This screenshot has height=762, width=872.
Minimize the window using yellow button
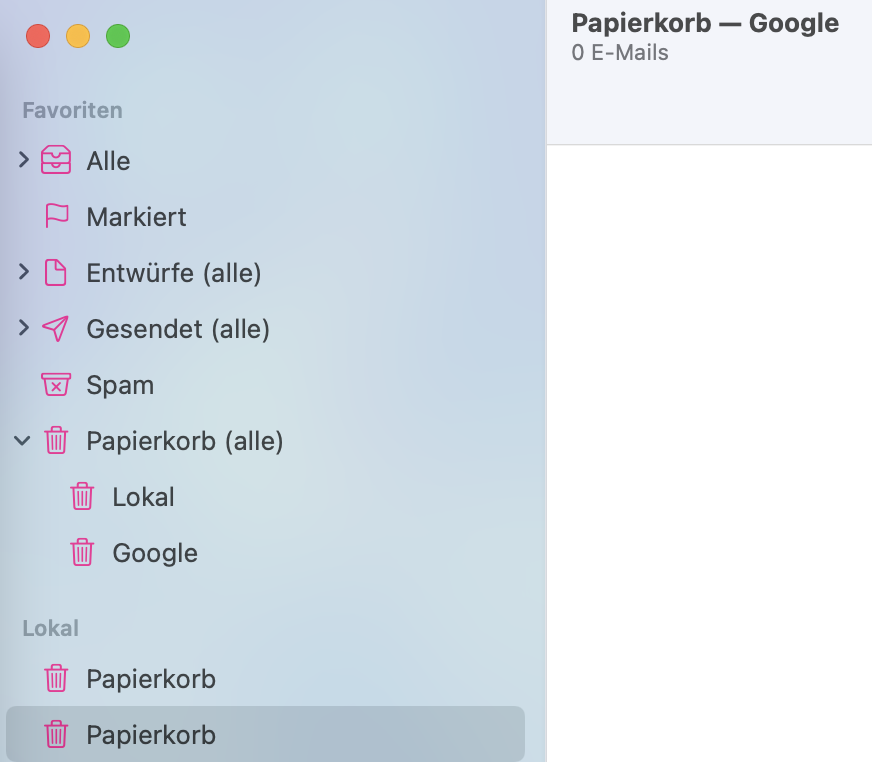[x=78, y=37]
